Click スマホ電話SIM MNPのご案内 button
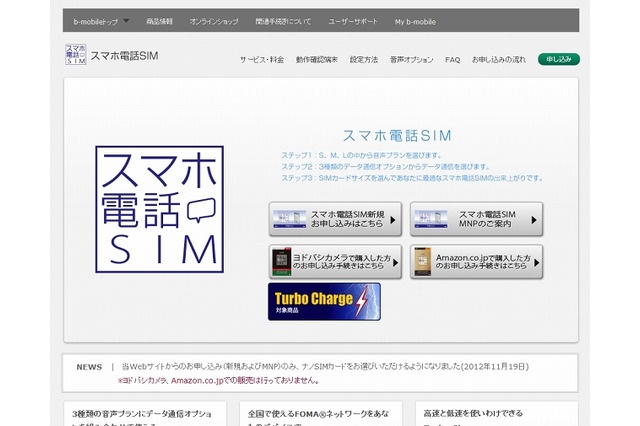The width and height of the screenshot is (640, 426). point(476,219)
